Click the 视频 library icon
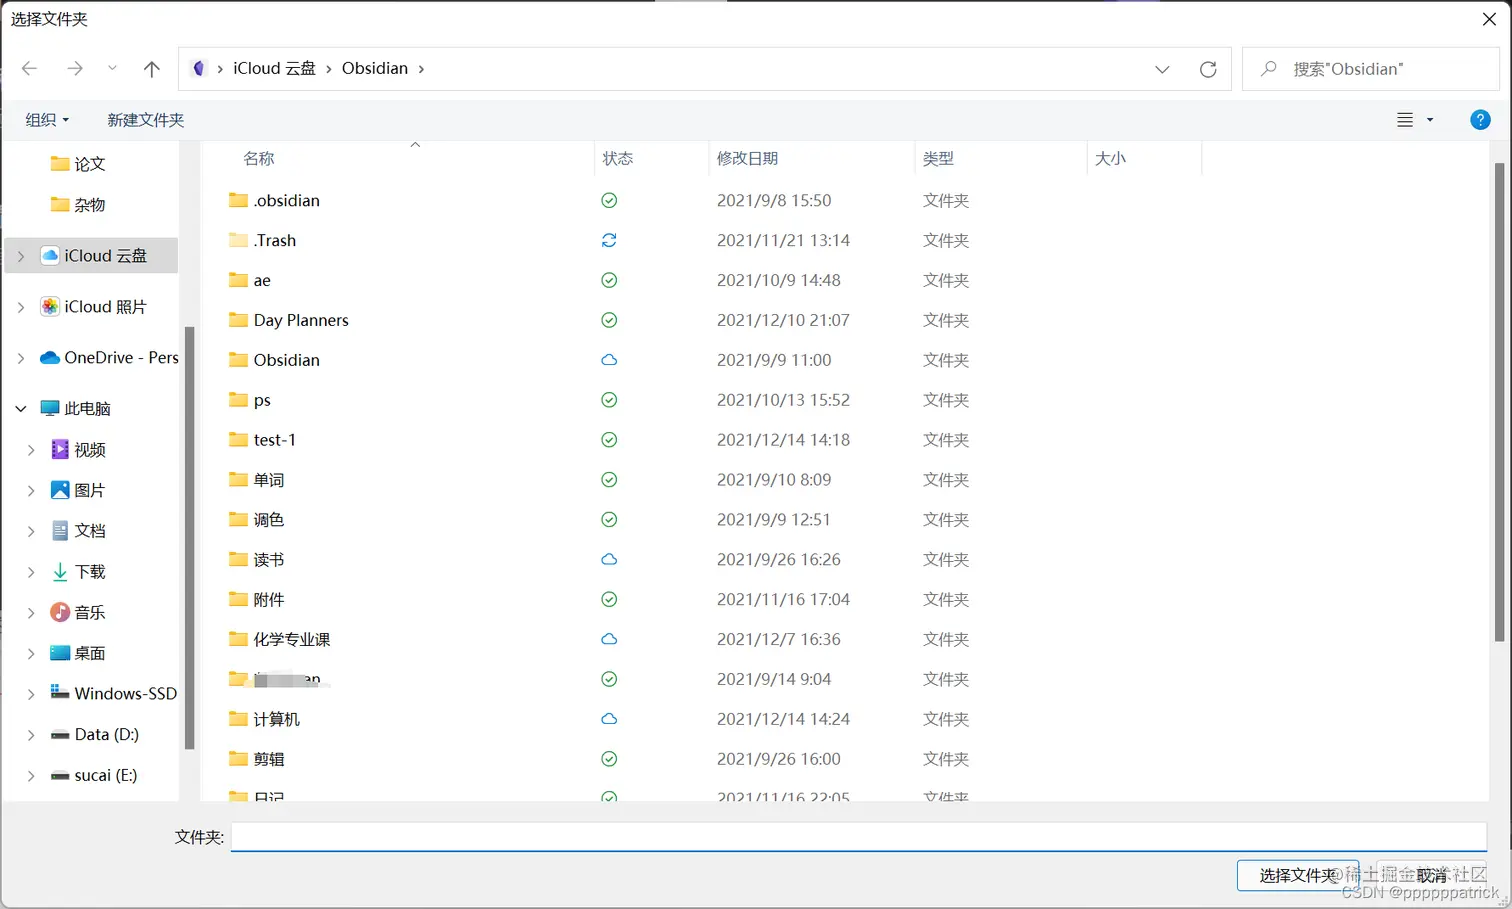 coord(60,449)
